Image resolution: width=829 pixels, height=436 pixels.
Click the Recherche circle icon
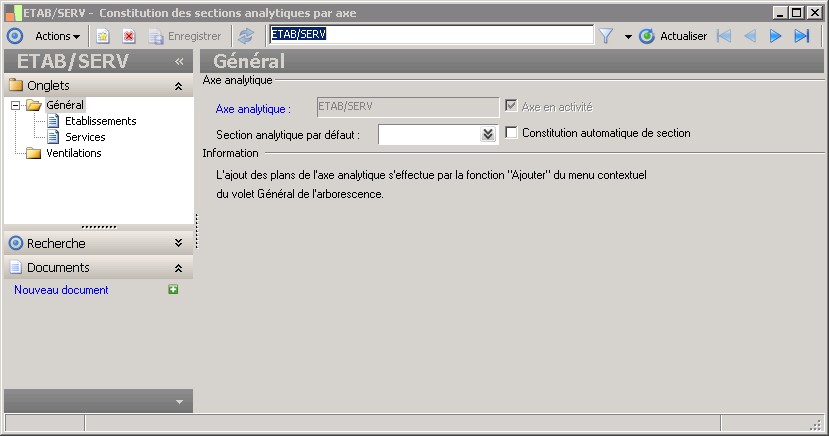[x=16, y=243]
